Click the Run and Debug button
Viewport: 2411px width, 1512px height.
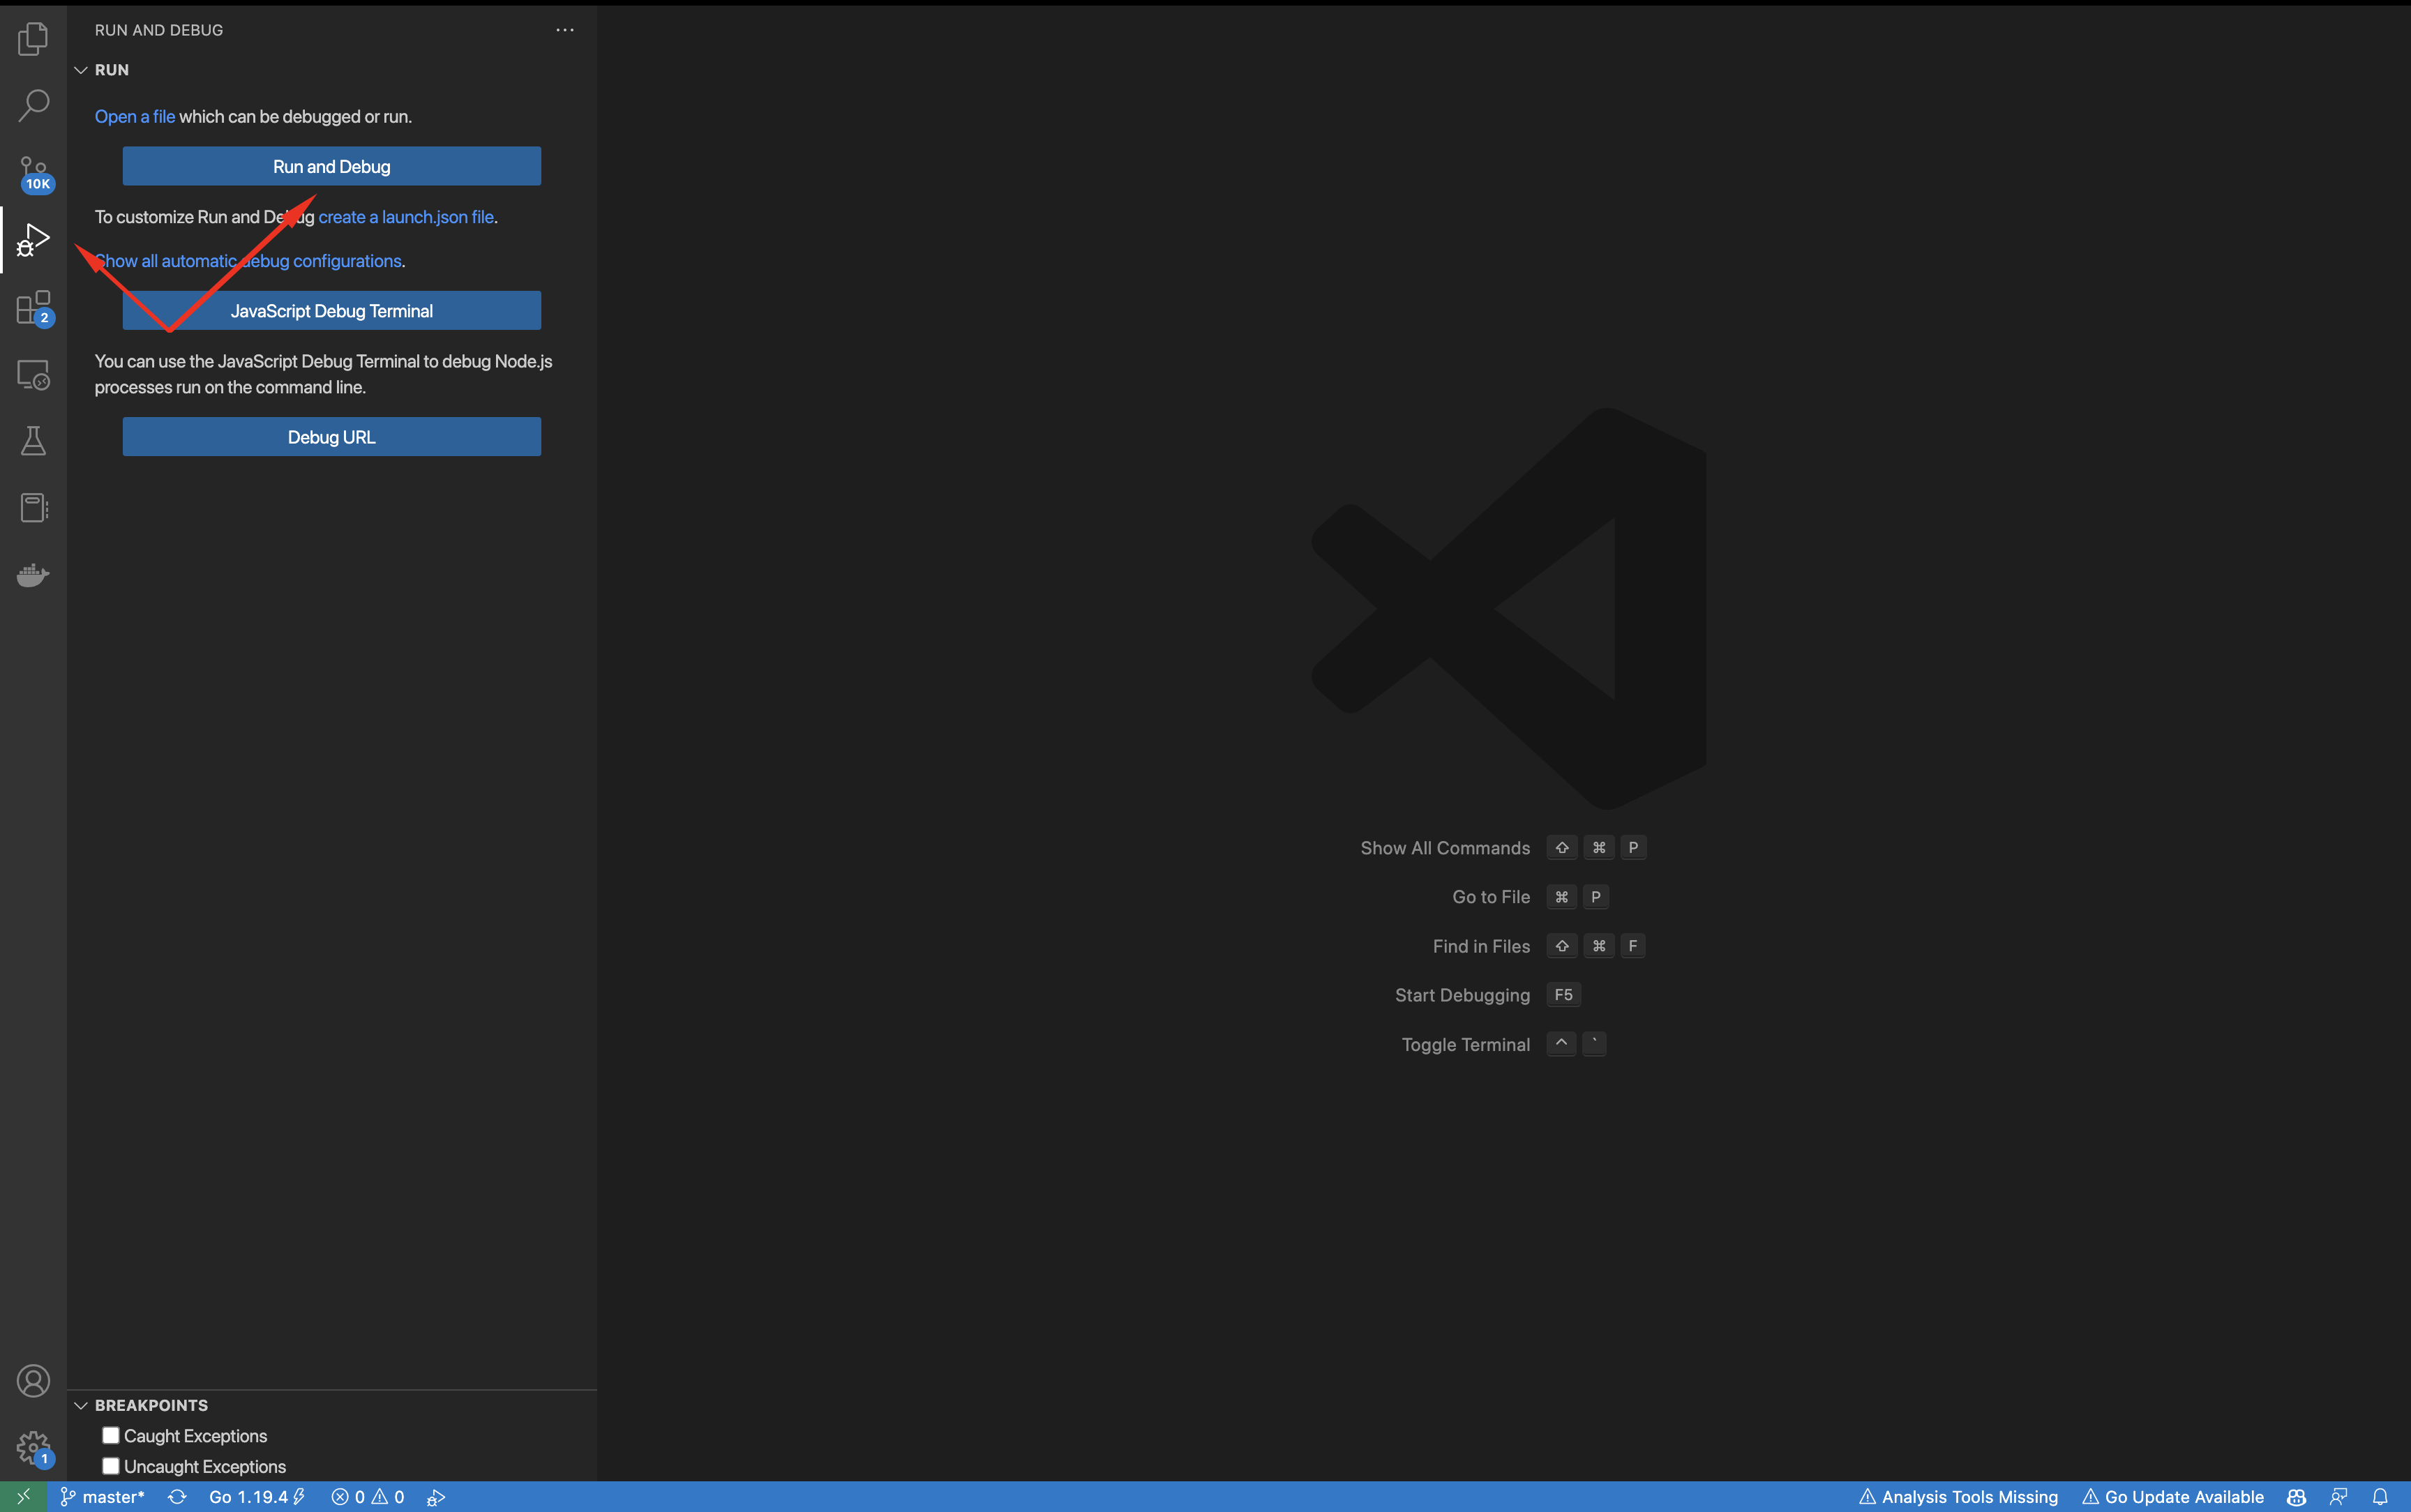[331, 166]
